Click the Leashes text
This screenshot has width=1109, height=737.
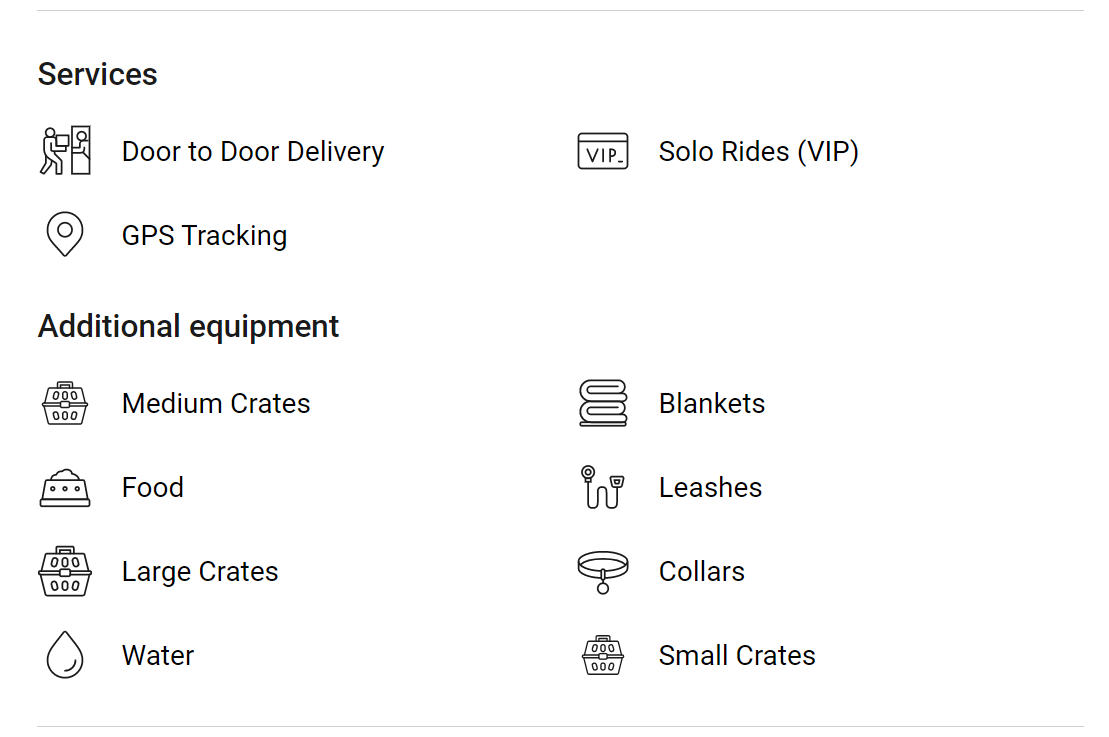coord(710,487)
